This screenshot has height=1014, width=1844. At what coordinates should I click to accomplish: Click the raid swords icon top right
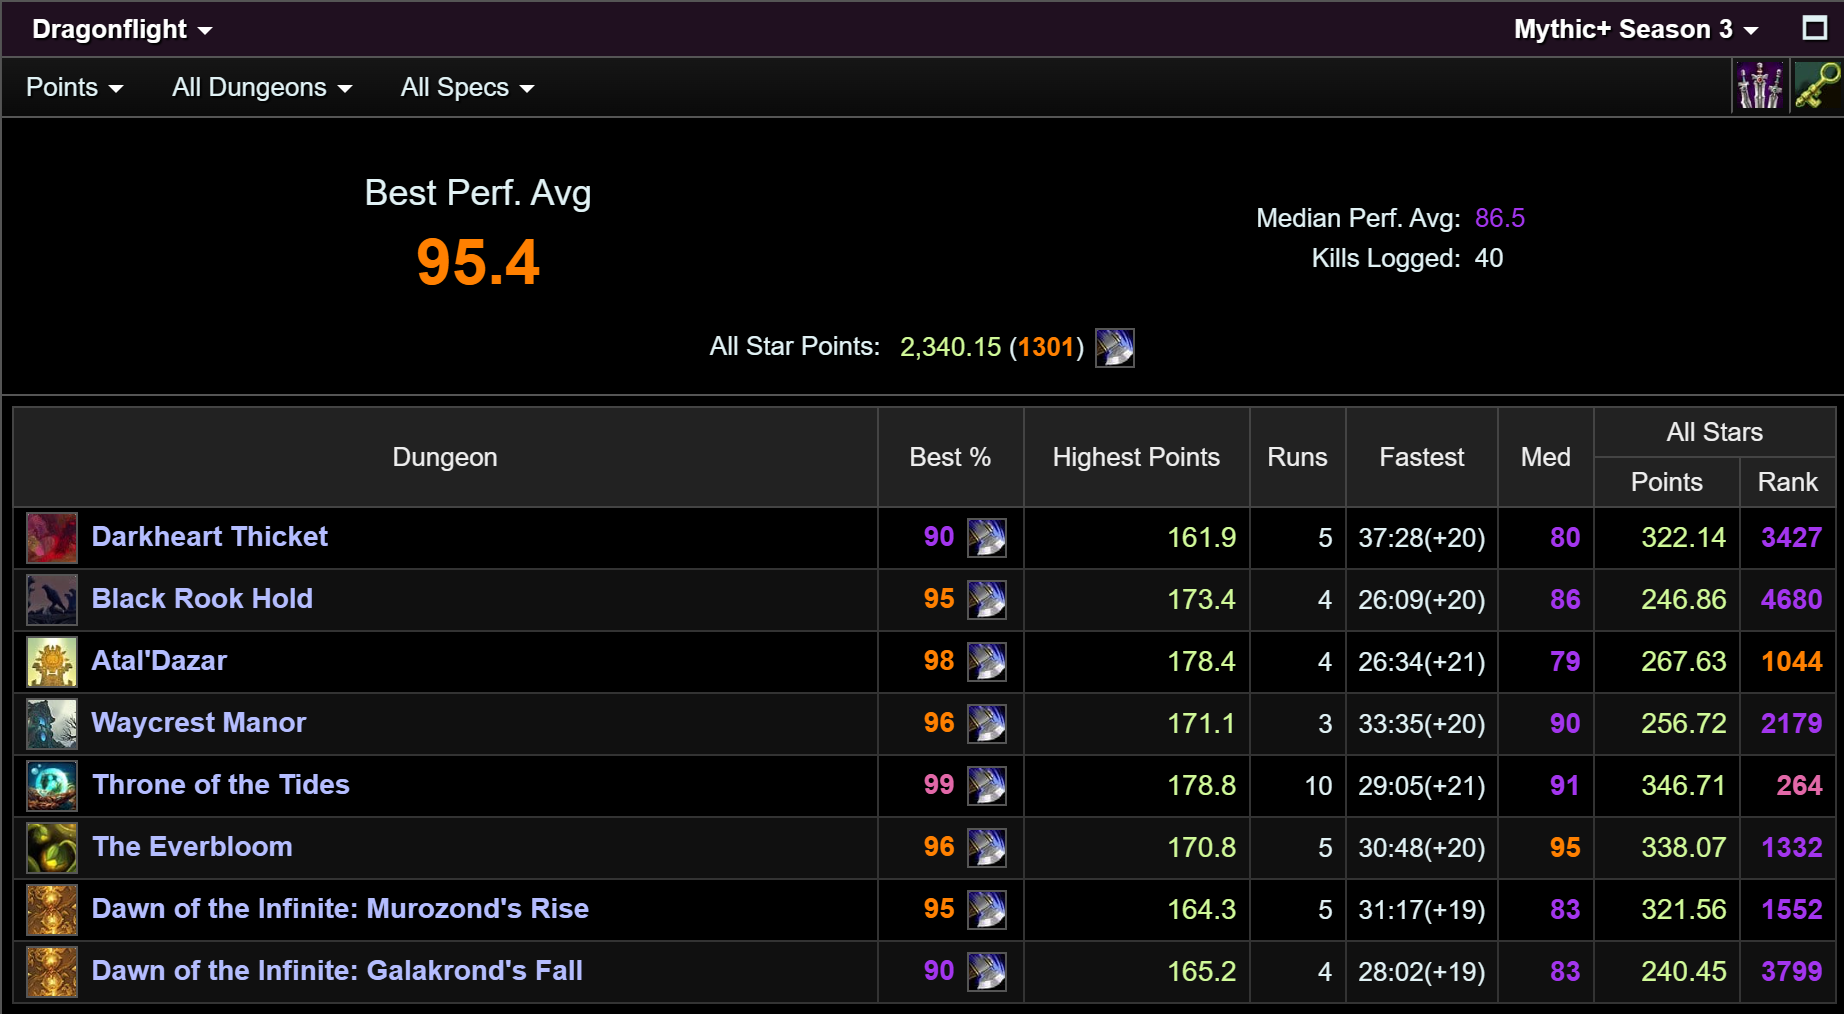click(1760, 86)
